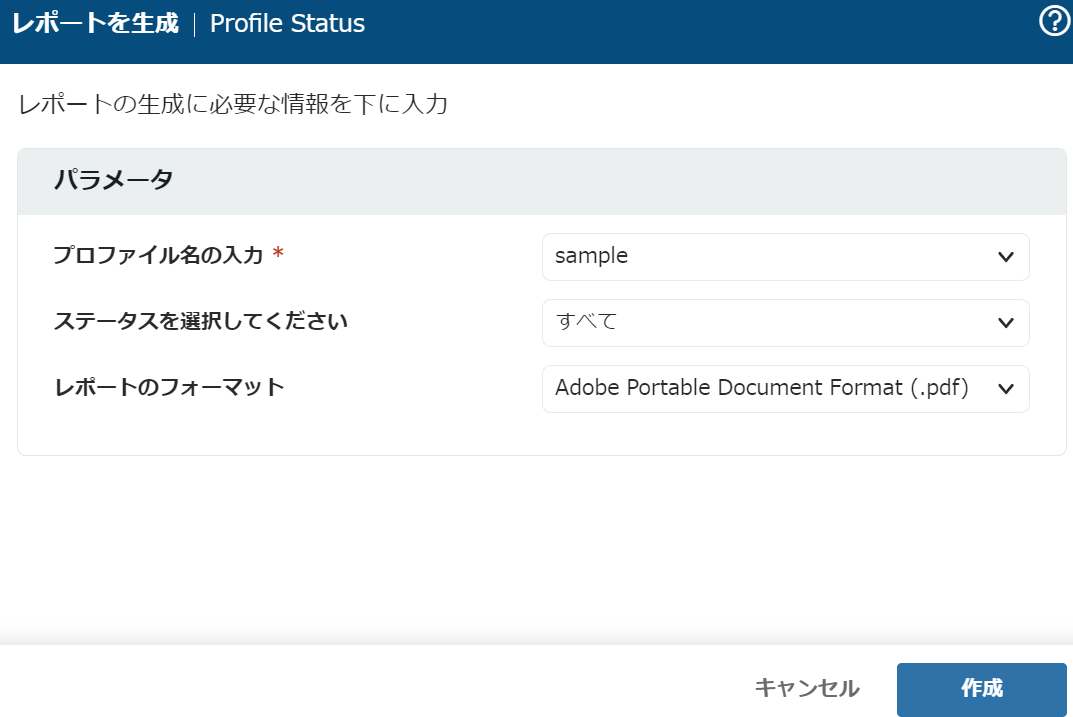Screen dimensions: 1073x717
Task: Click chevron arrow beside すべて
Action: coord(1006,322)
